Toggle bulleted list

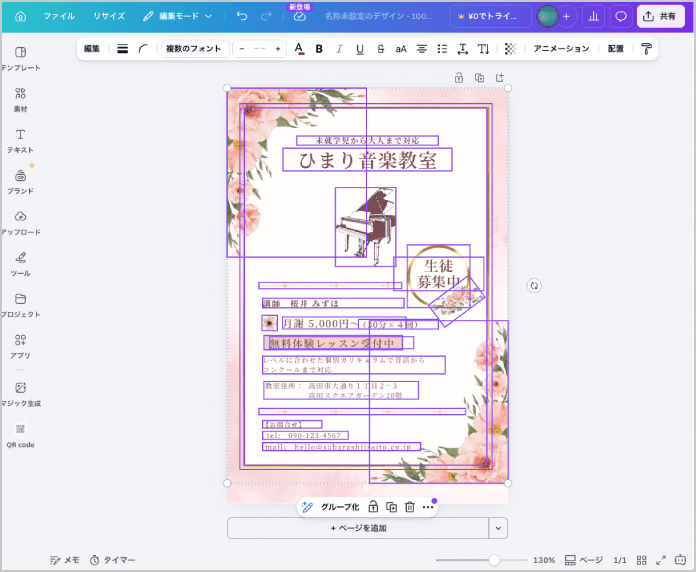442,49
